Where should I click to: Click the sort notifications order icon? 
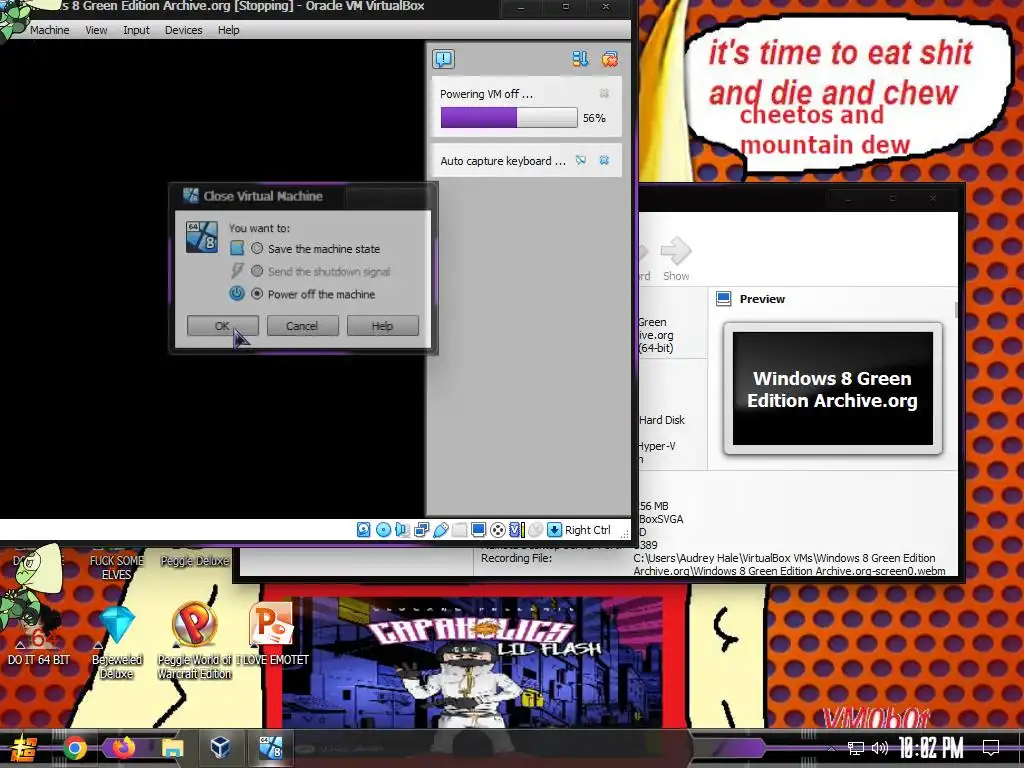[580, 59]
